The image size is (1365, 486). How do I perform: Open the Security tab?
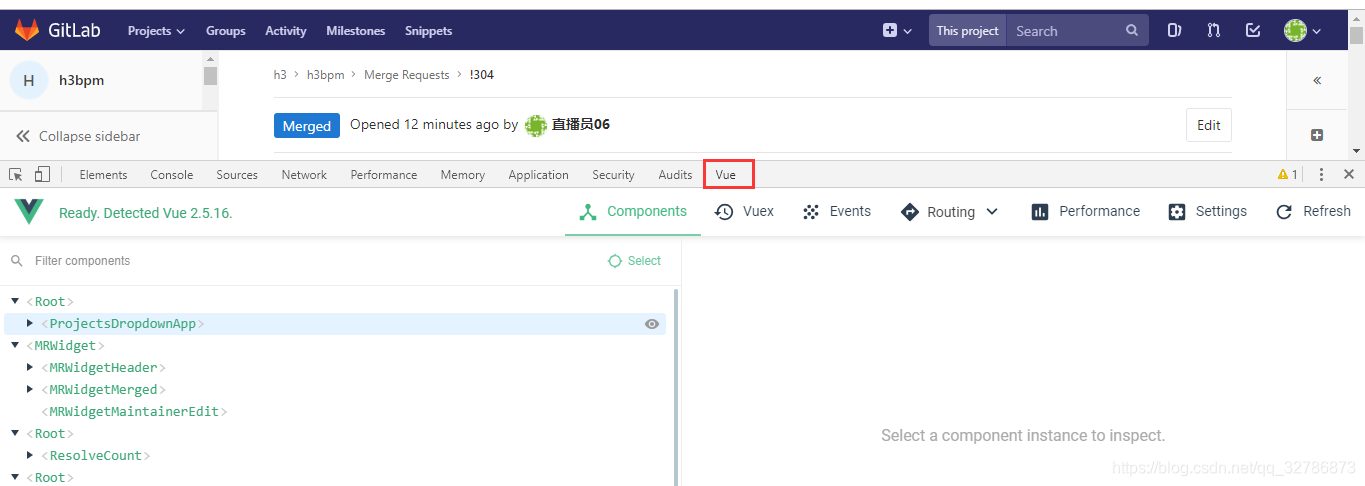point(613,174)
